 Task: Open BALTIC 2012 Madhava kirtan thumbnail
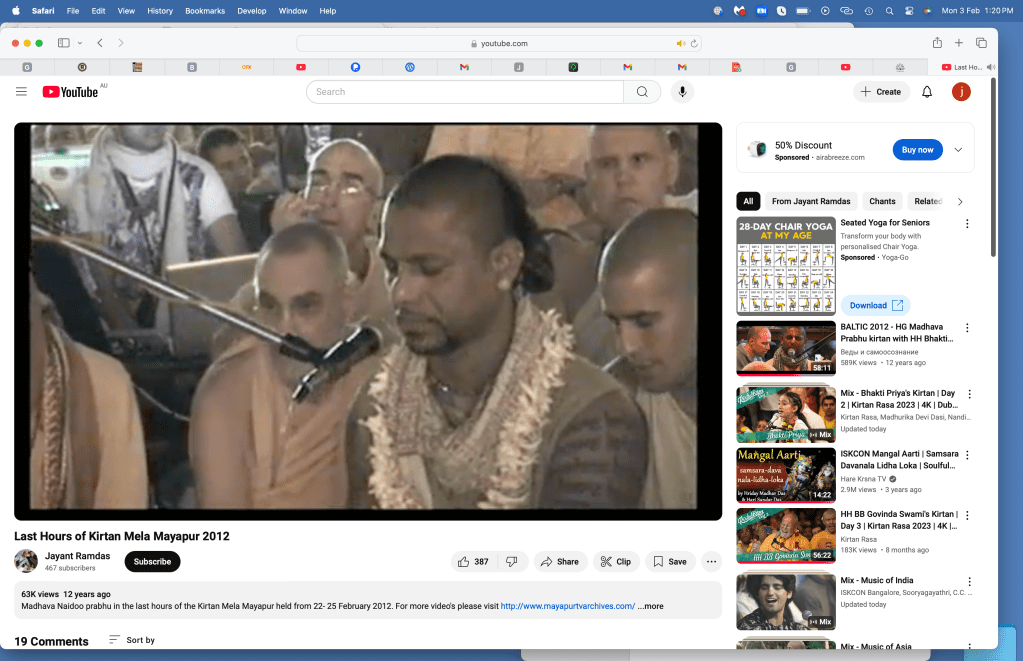[x=786, y=347]
